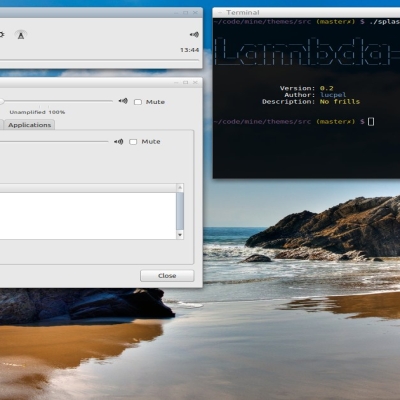Click the speaker icon next to the Unamplified slider
Viewport: 400px width, 400px height.
123,101
